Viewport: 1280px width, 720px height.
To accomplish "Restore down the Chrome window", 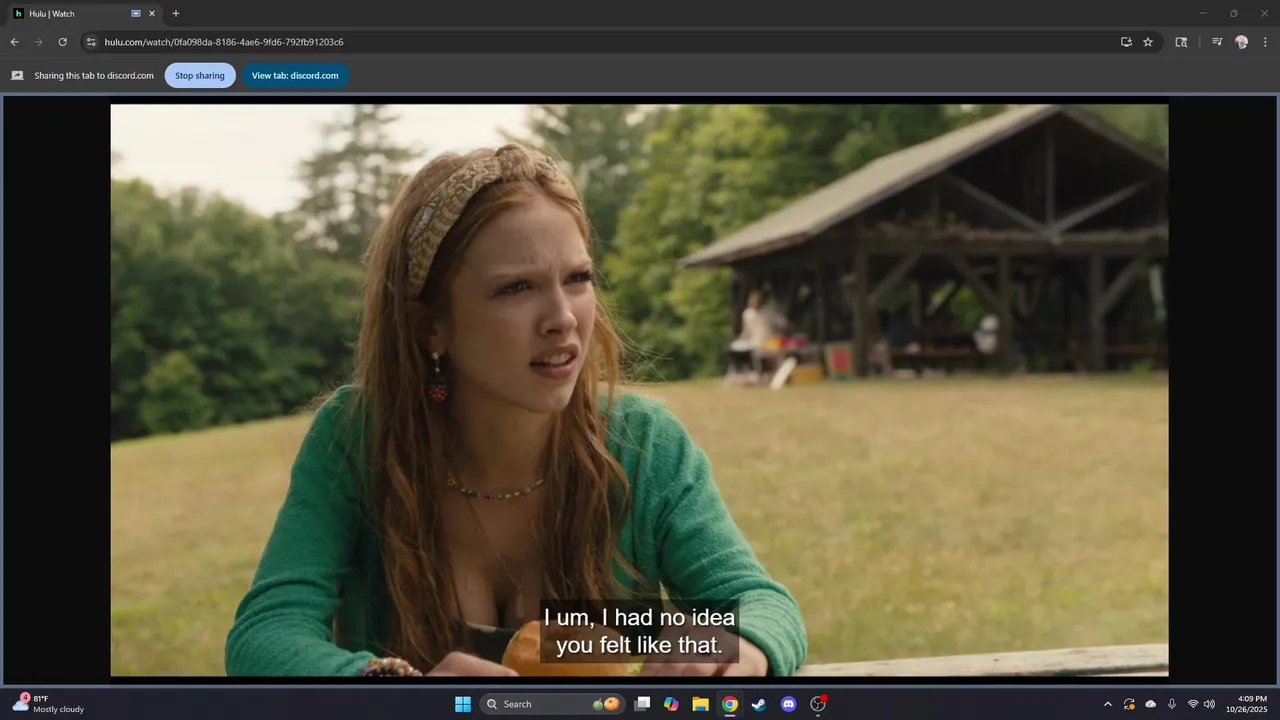I will [x=1233, y=13].
